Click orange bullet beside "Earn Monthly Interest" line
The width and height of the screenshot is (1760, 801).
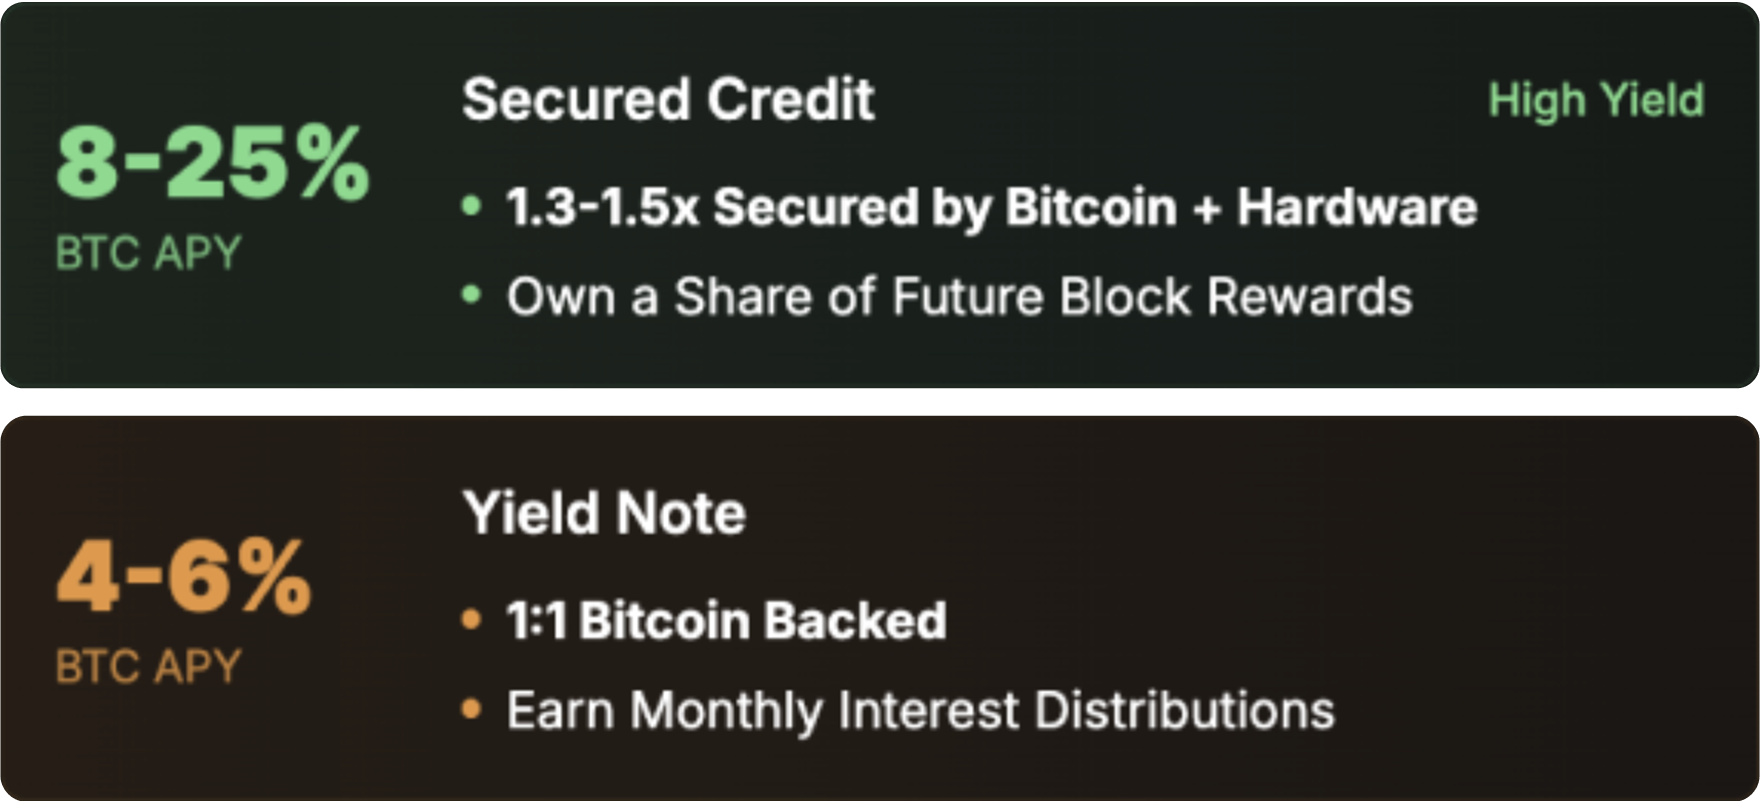pos(471,710)
